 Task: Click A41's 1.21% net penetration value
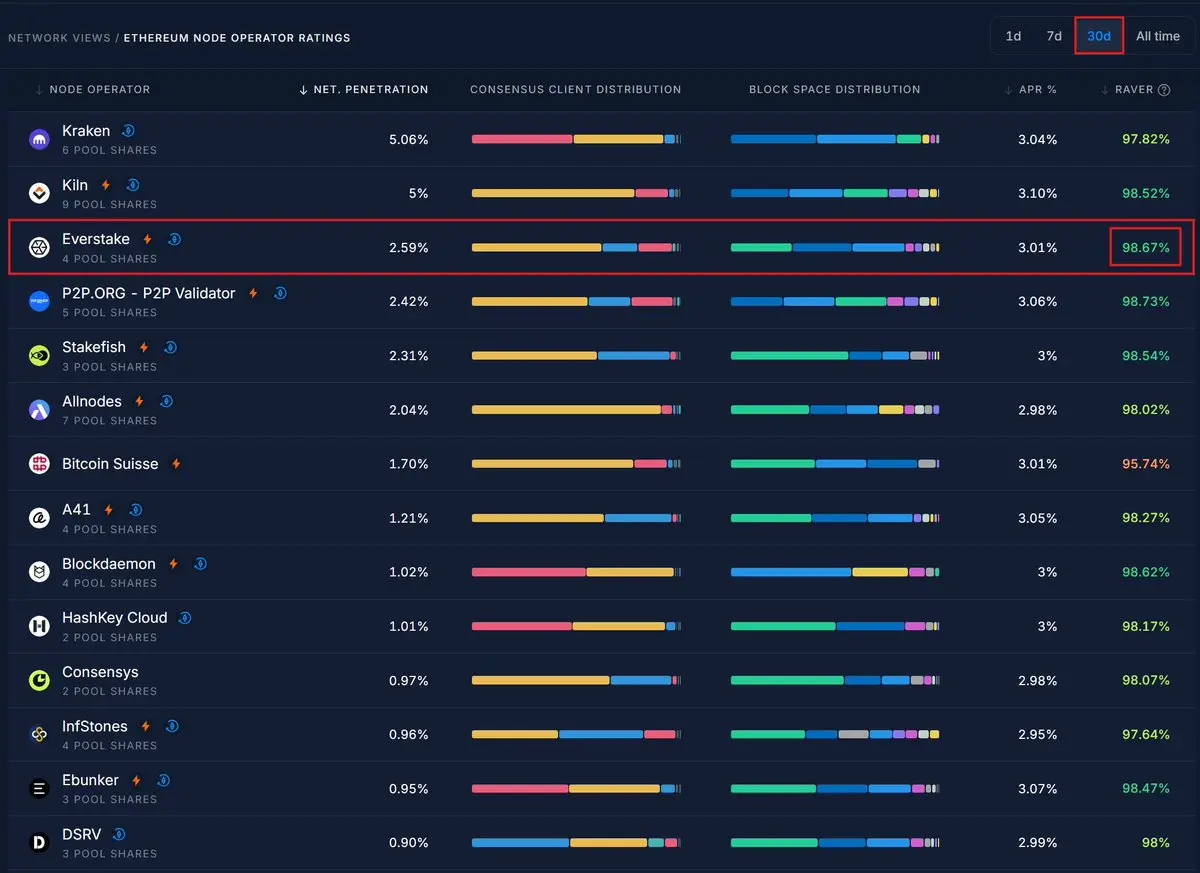tap(409, 518)
